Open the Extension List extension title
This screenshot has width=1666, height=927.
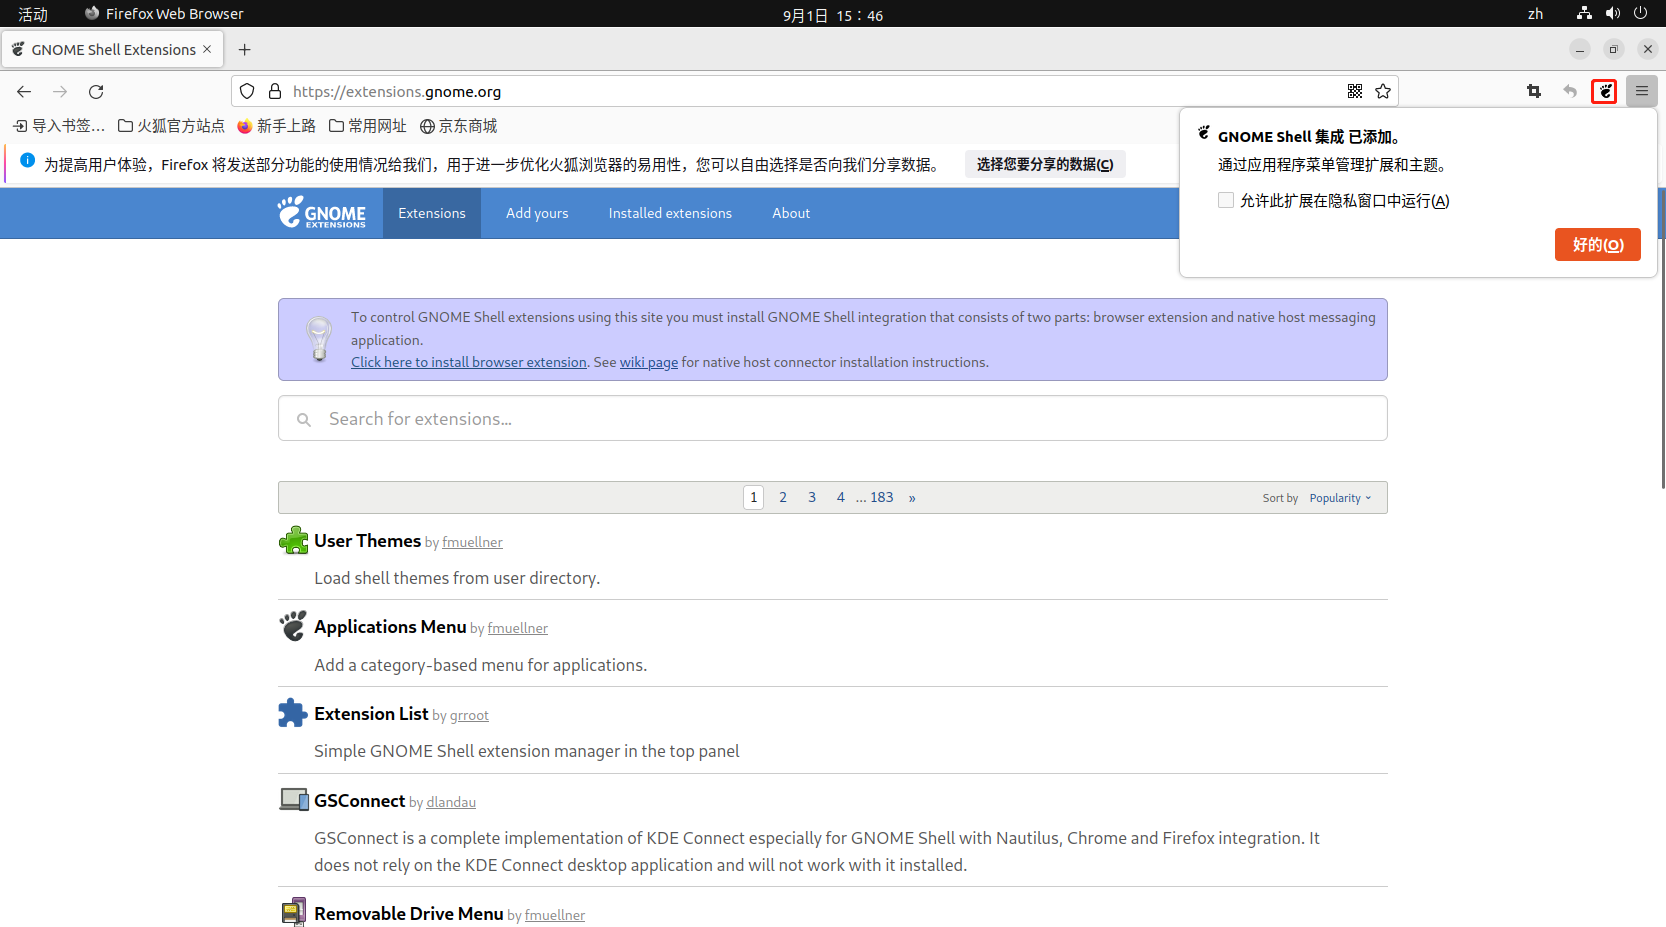pos(371,713)
